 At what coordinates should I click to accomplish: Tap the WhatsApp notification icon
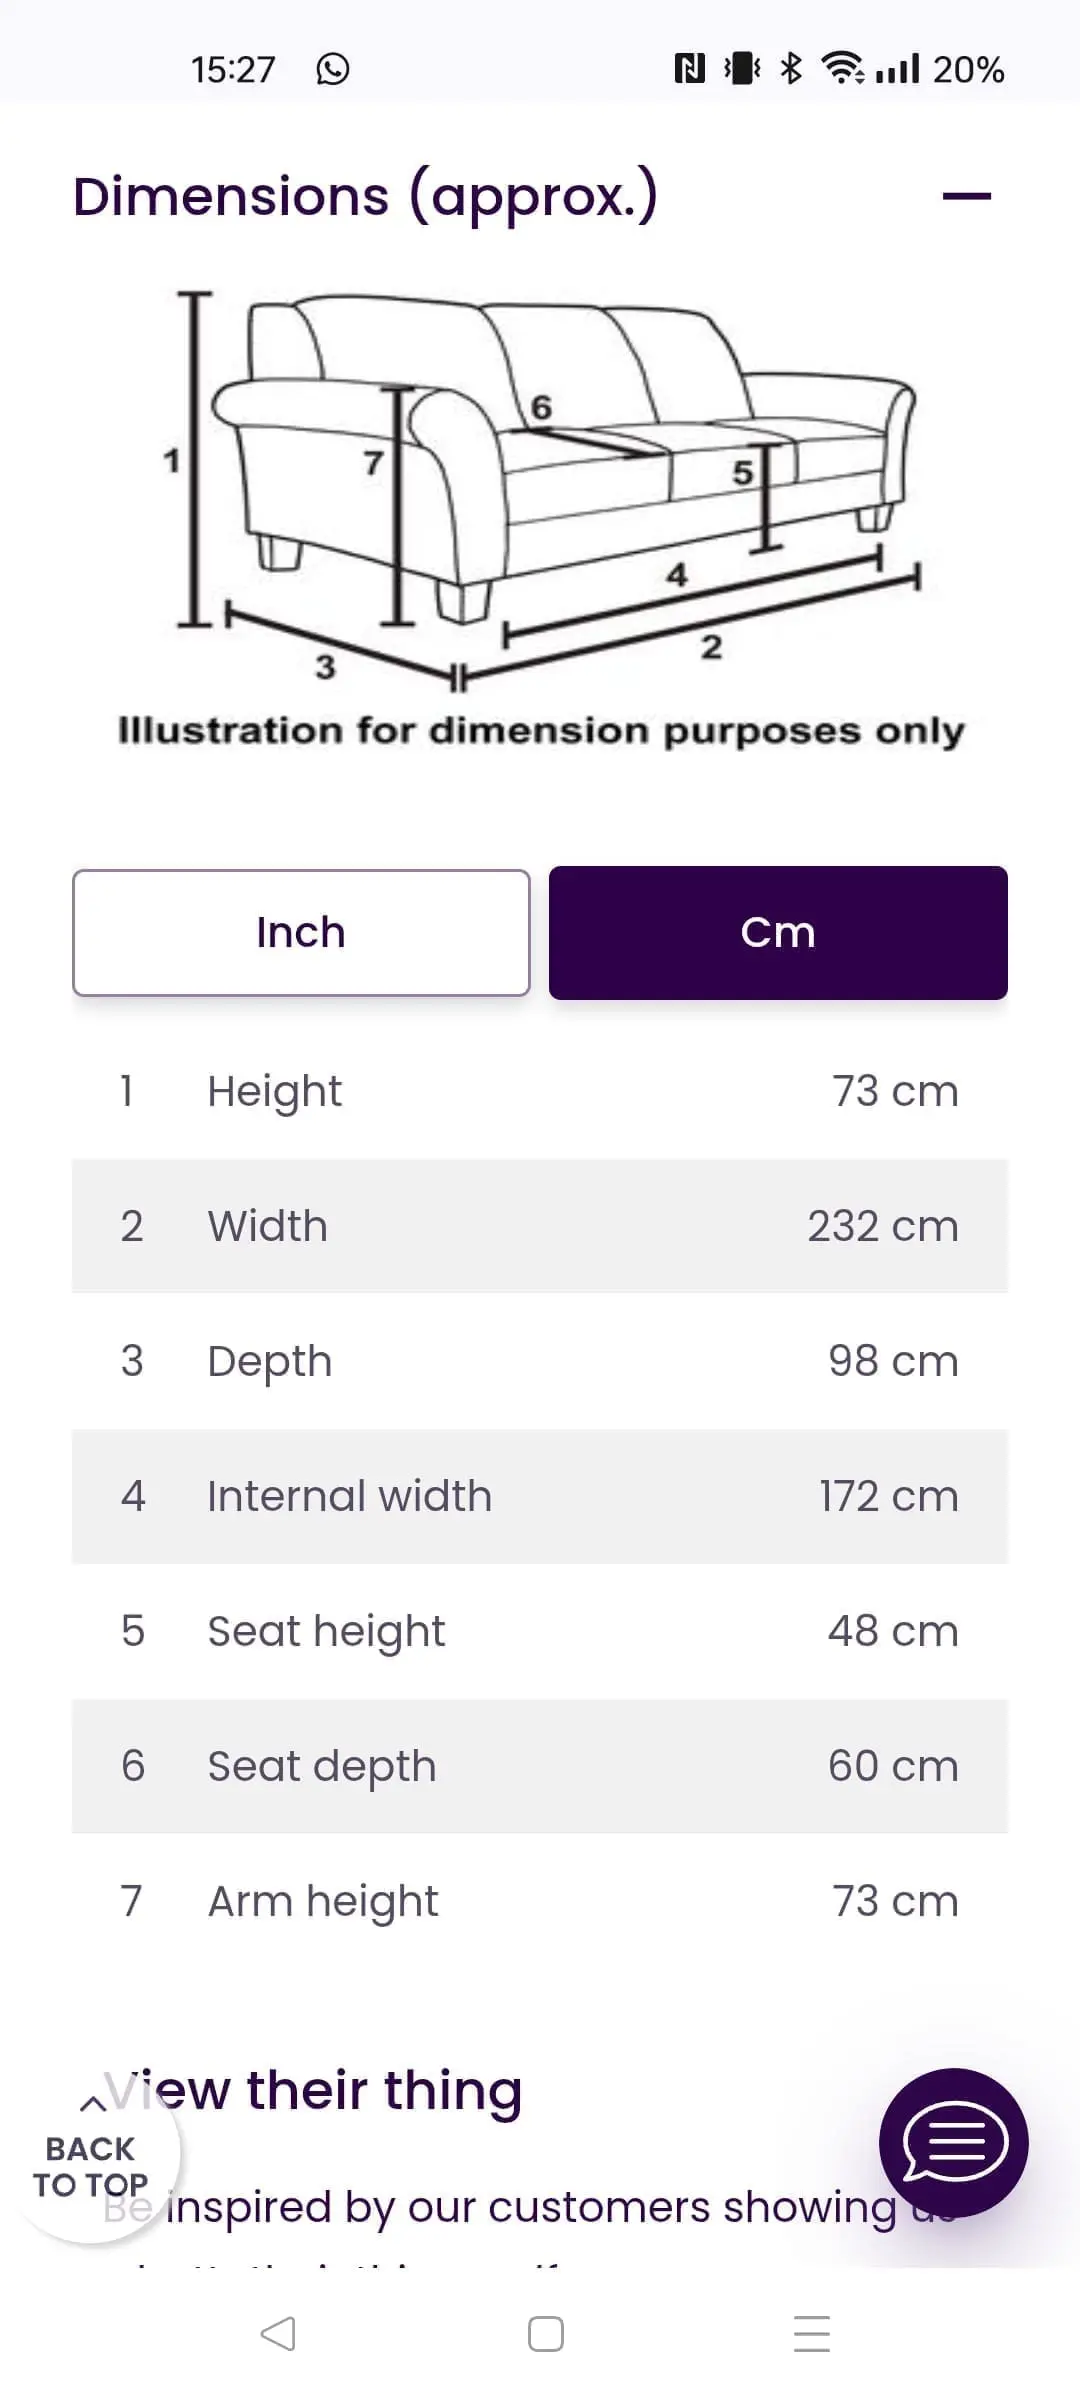333,69
